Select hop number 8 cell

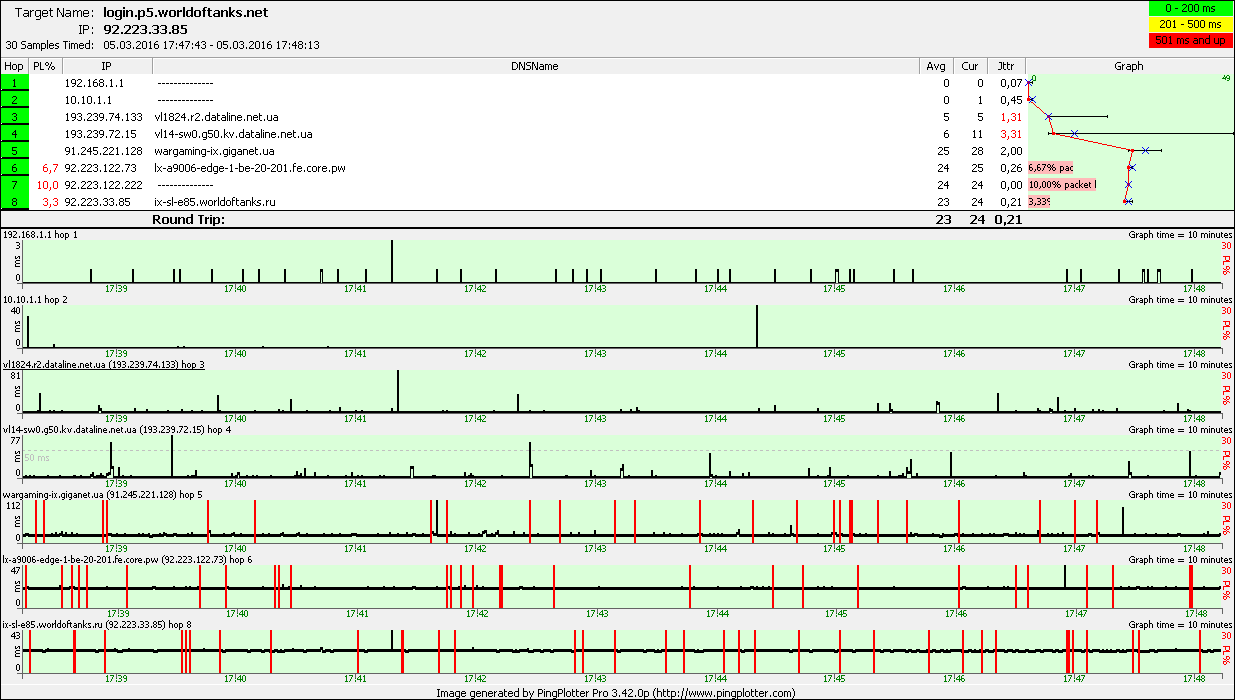click(x=15, y=202)
